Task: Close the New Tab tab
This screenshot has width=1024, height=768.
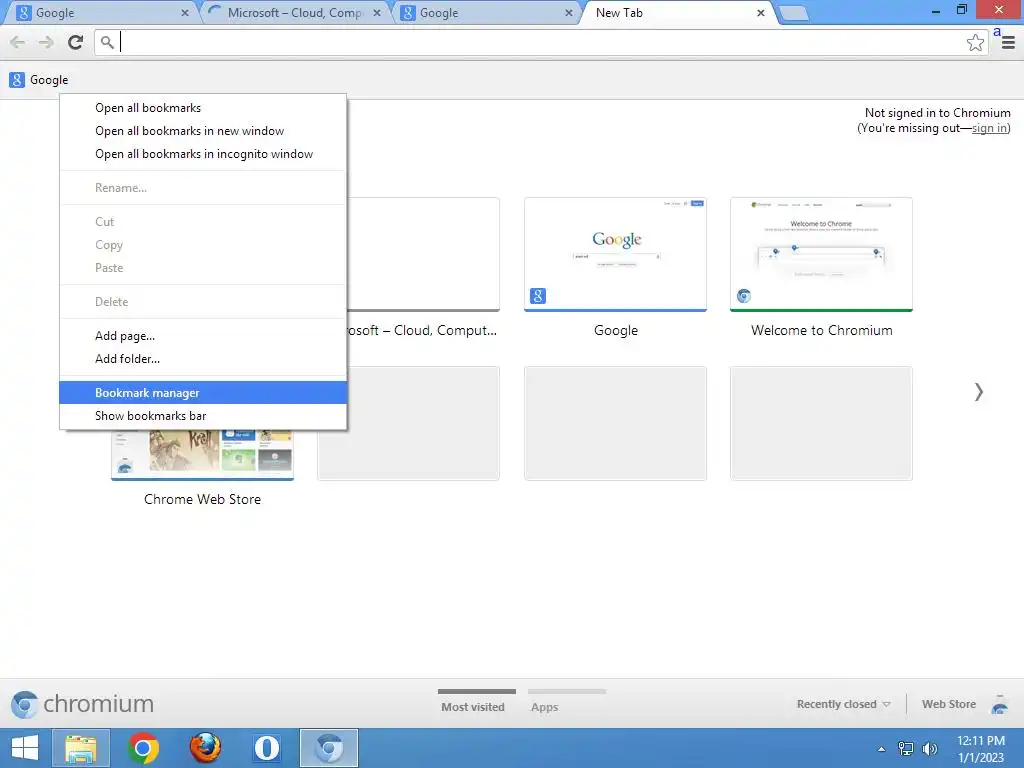Action: tap(760, 13)
